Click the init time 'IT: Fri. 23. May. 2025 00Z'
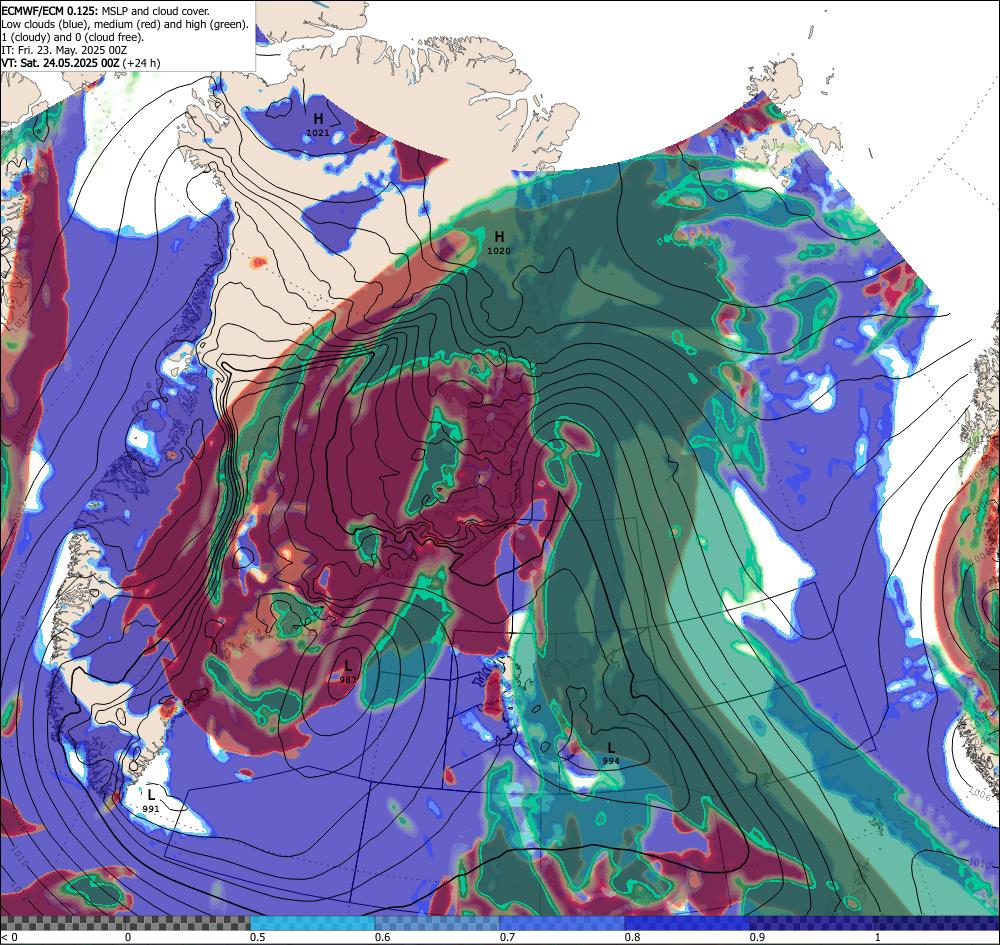 point(64,50)
